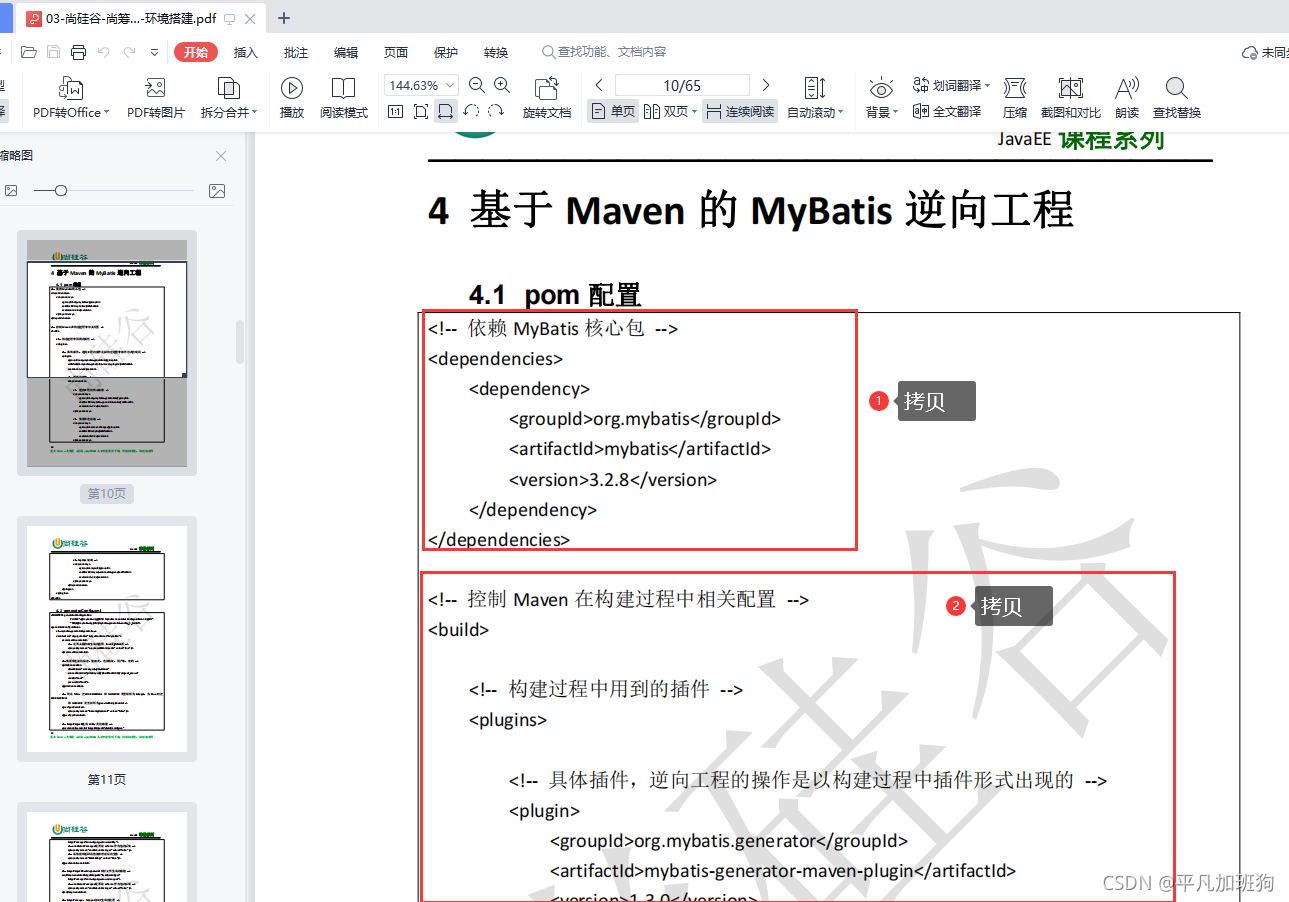
Task: Open a new tab with plus icon
Action: point(284,18)
